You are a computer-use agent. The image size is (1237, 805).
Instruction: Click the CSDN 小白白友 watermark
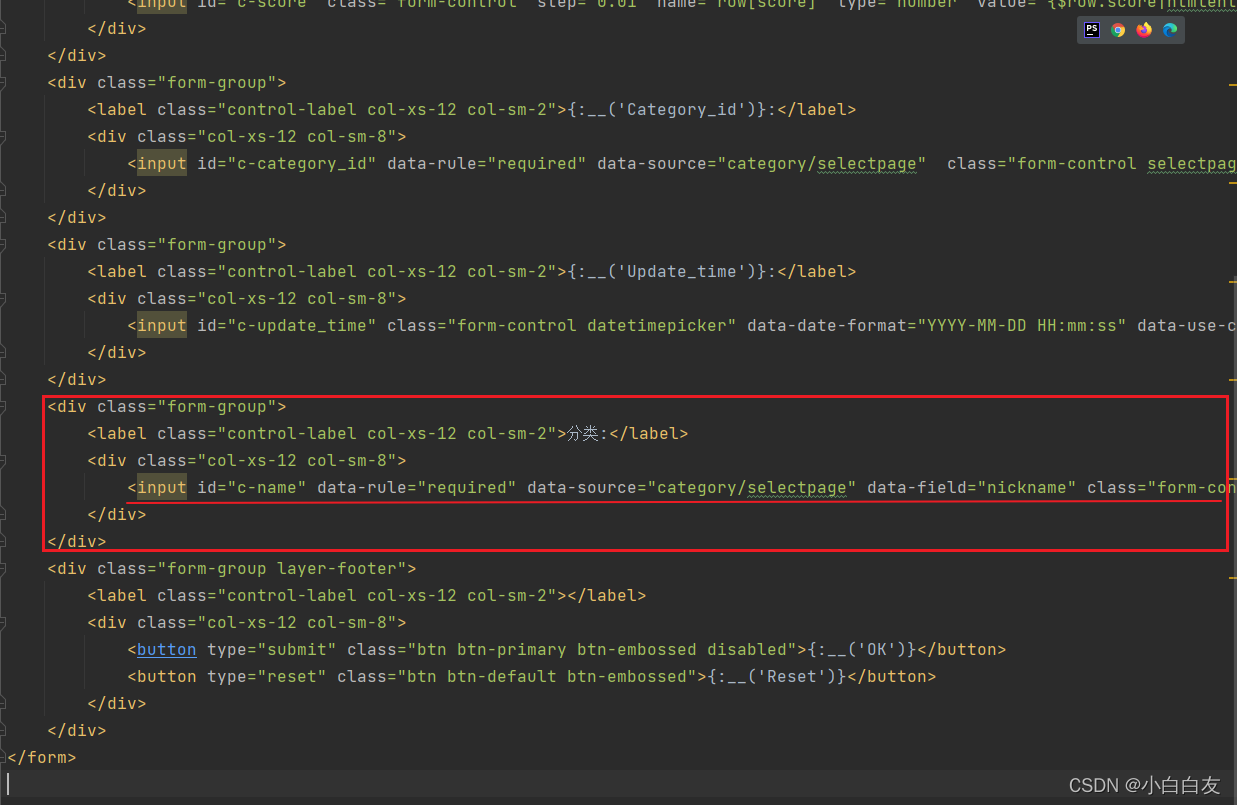point(1144,785)
